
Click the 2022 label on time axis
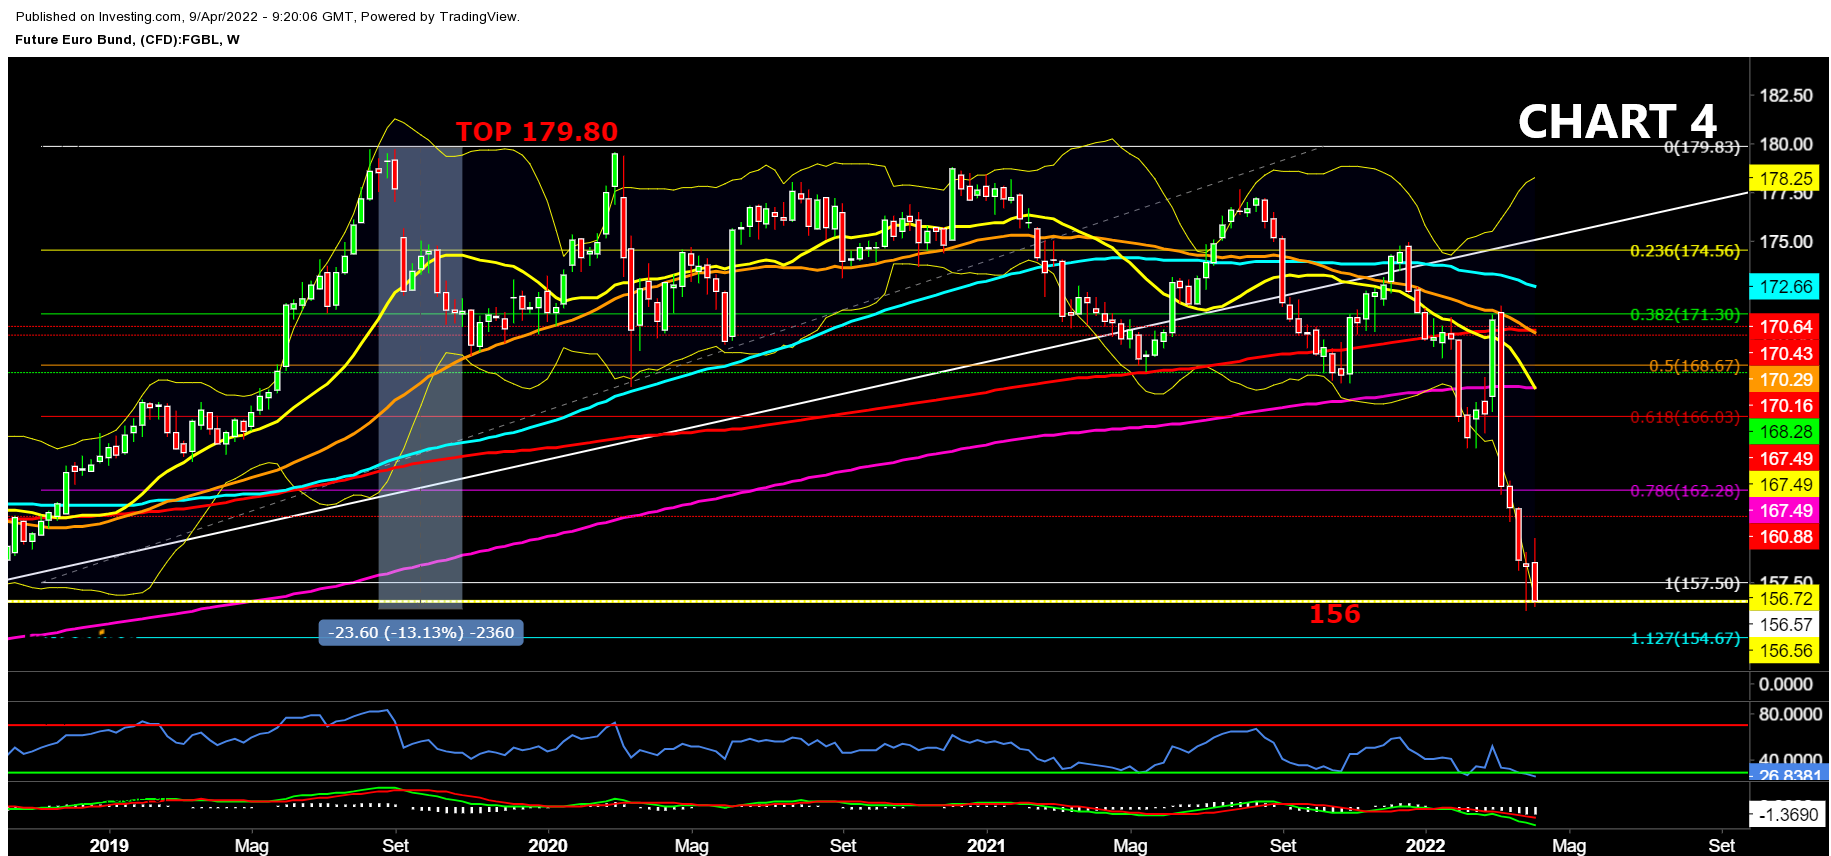tap(1425, 846)
